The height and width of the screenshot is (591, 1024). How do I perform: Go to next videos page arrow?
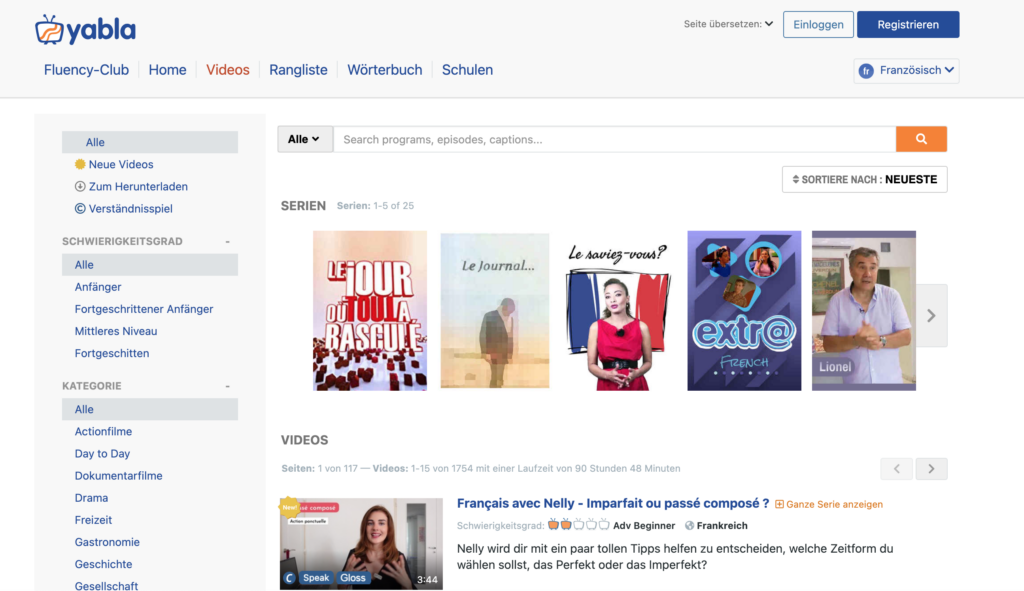[x=931, y=468]
